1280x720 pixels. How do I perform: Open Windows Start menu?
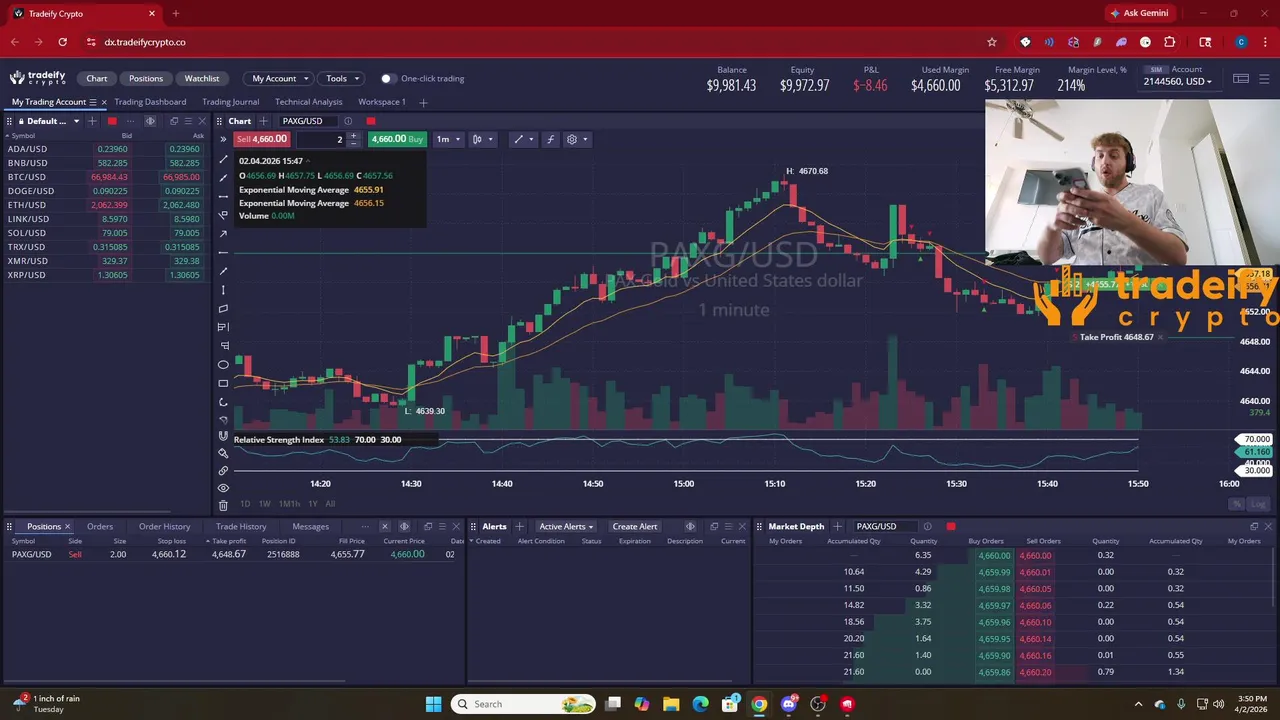pos(433,704)
